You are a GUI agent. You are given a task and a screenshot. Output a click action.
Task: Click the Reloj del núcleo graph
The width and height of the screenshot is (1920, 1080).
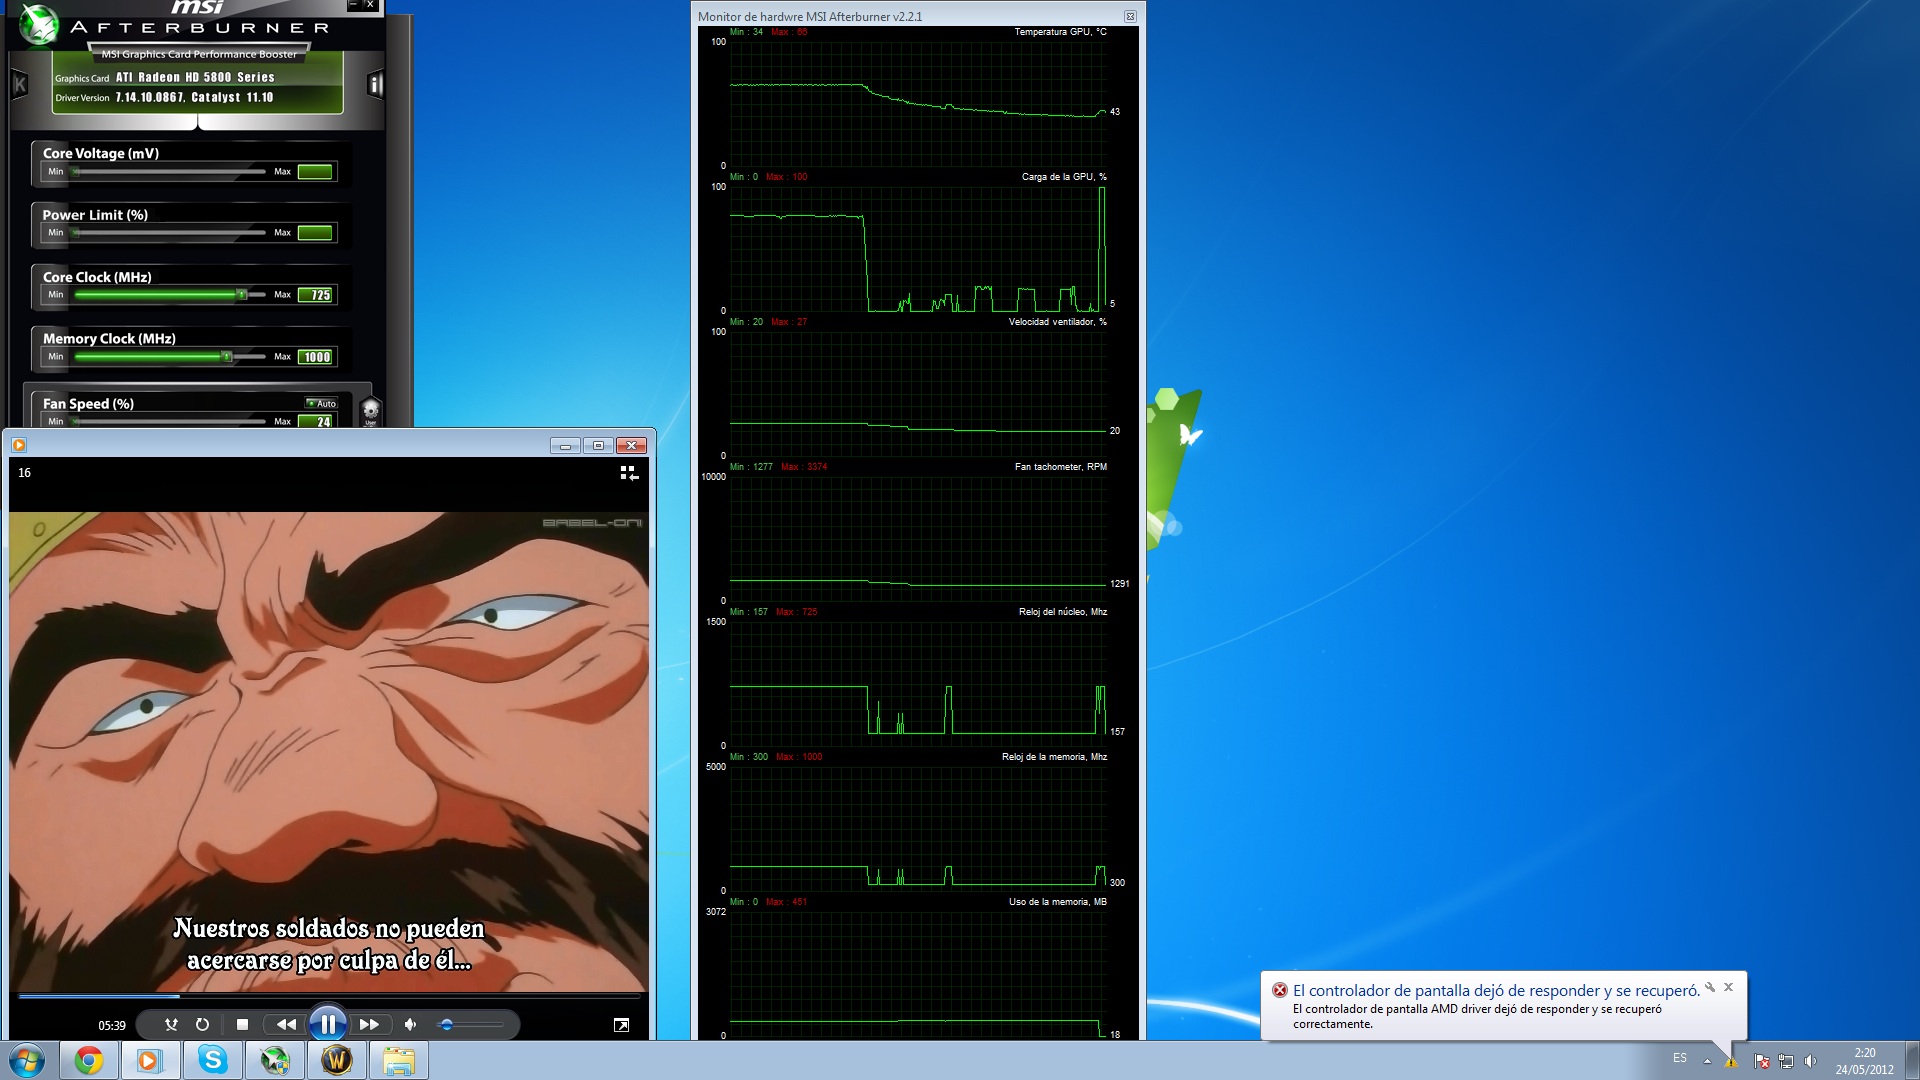pos(918,684)
